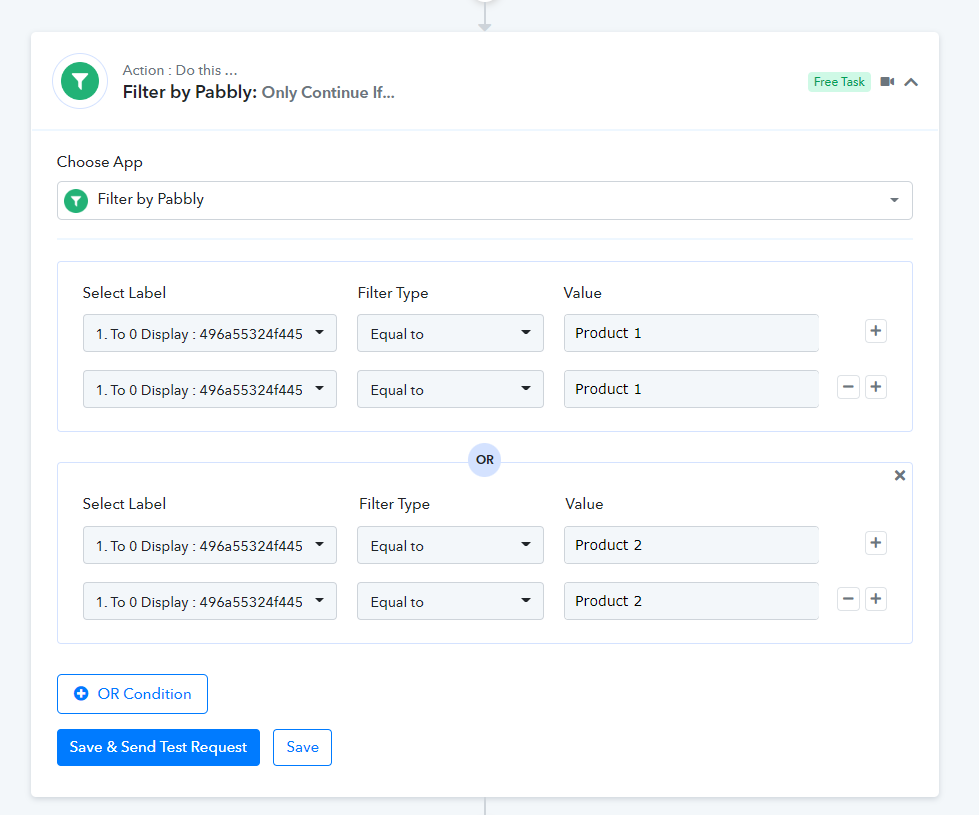The height and width of the screenshot is (815, 979).
Task: Add condition with plus in second Product 1 row
Action: (875, 387)
